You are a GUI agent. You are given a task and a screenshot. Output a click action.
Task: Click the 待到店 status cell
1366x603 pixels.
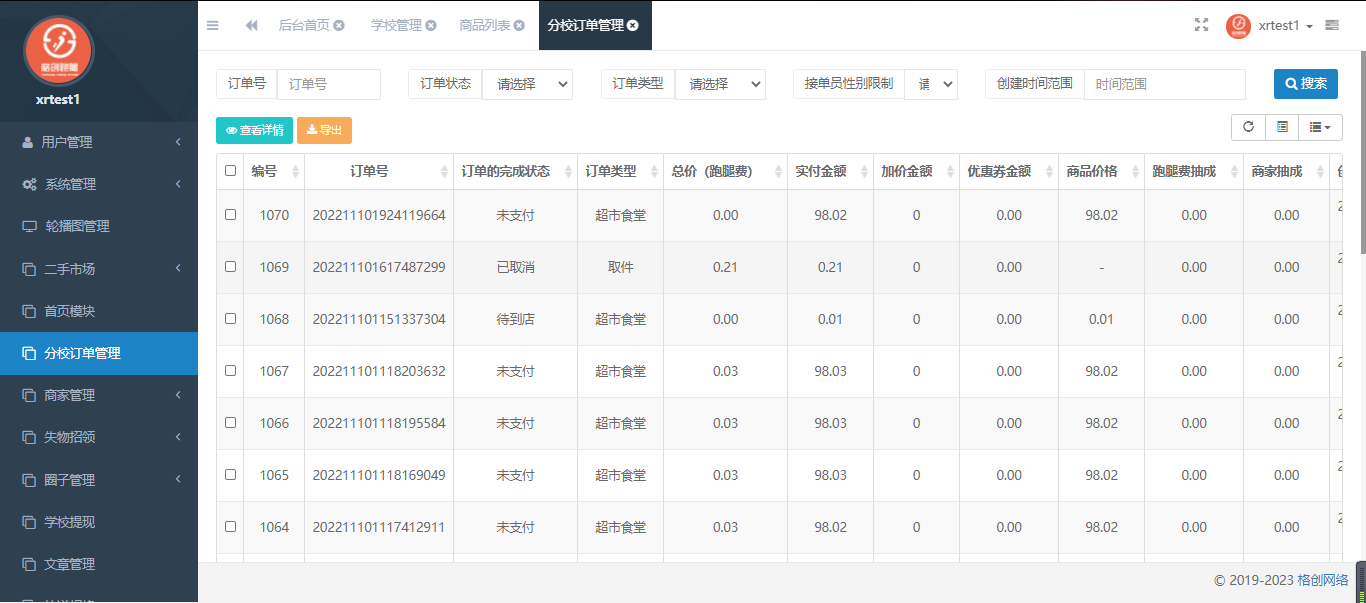516,319
